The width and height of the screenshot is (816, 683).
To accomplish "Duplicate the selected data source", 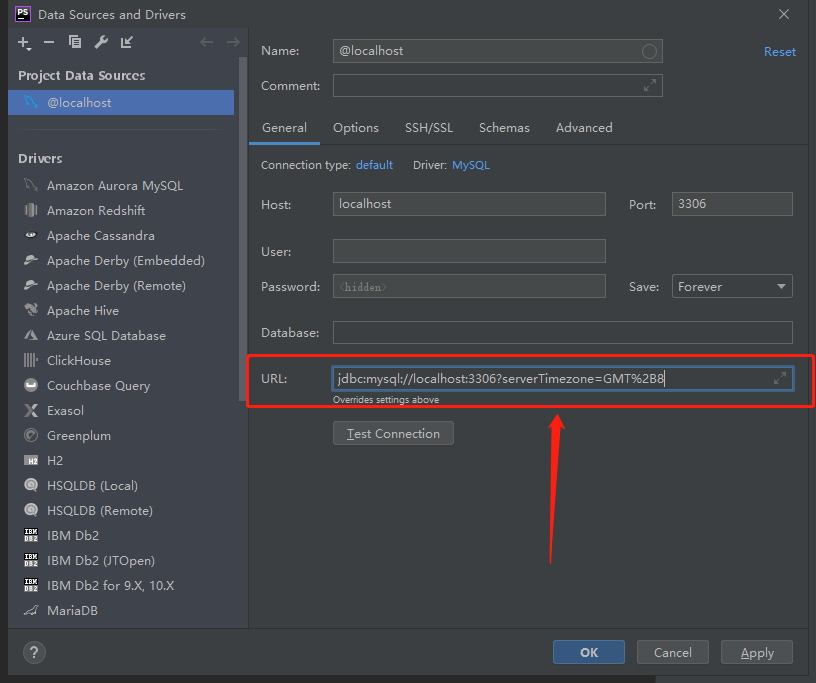I will 75,42.
